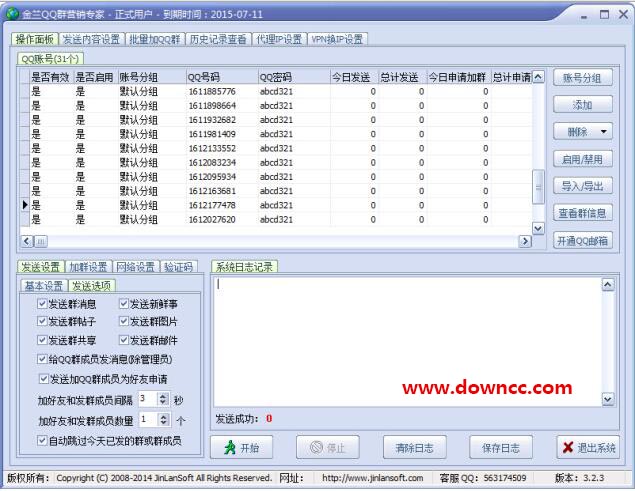Switch to 加群设置 tab
635x491 pixels.
pos(88,267)
